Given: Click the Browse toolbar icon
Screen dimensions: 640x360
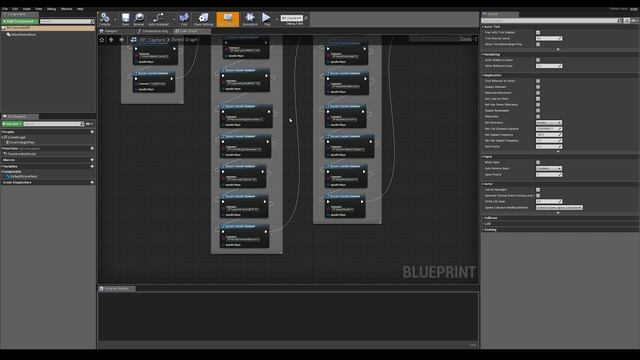Looking at the screenshot, I should click(x=139, y=18).
